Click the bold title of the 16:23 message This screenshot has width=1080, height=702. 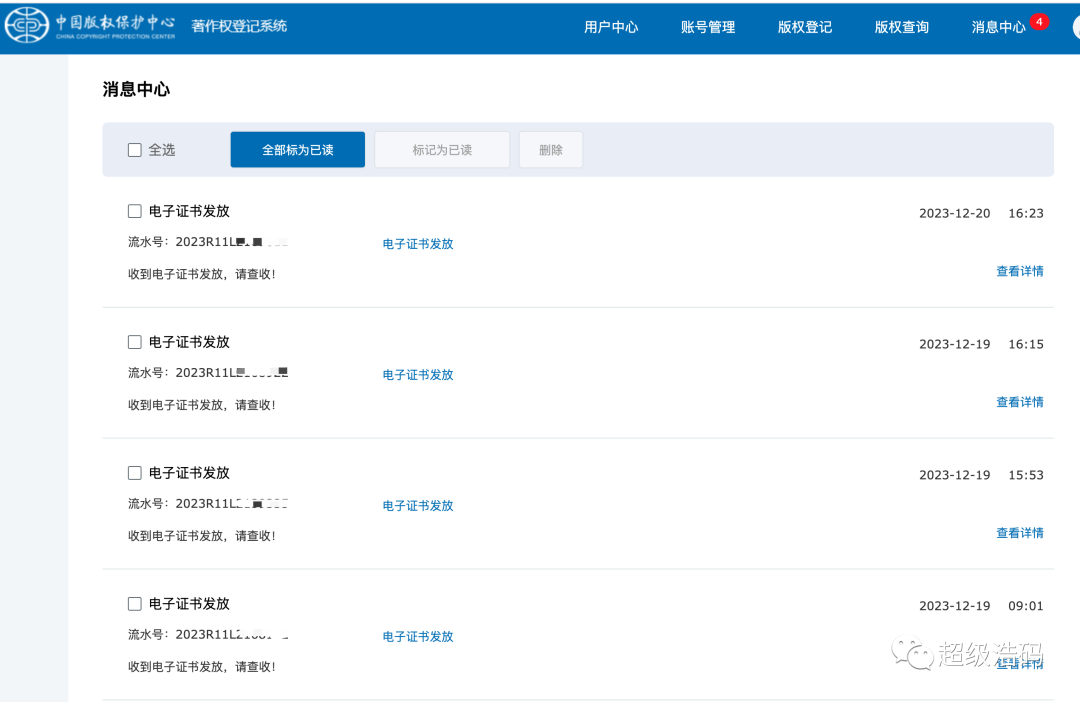pyautogui.click(x=189, y=211)
